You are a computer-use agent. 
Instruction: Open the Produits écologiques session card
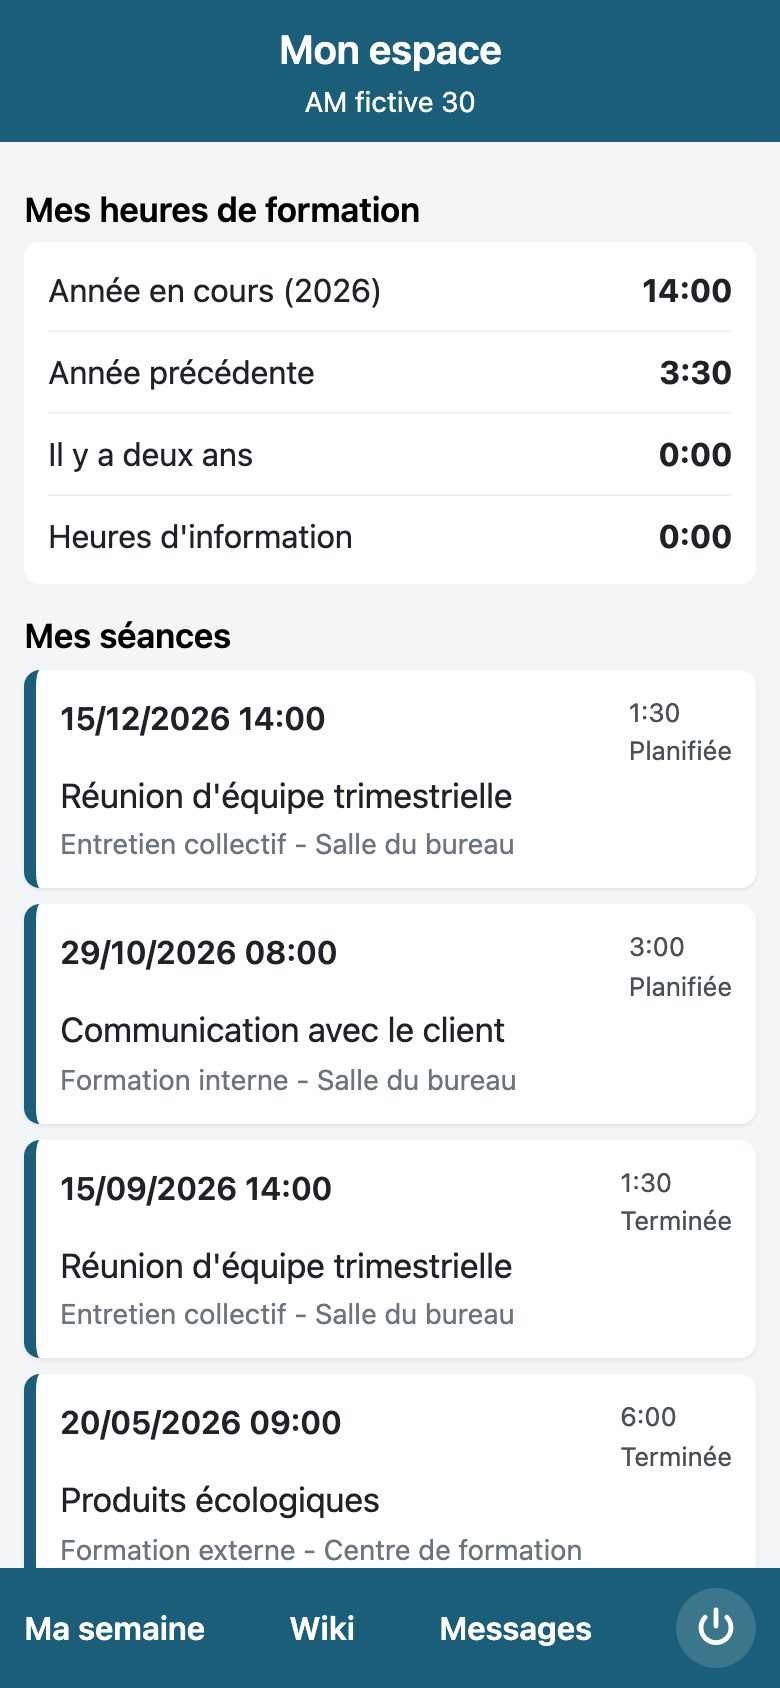pos(390,1471)
